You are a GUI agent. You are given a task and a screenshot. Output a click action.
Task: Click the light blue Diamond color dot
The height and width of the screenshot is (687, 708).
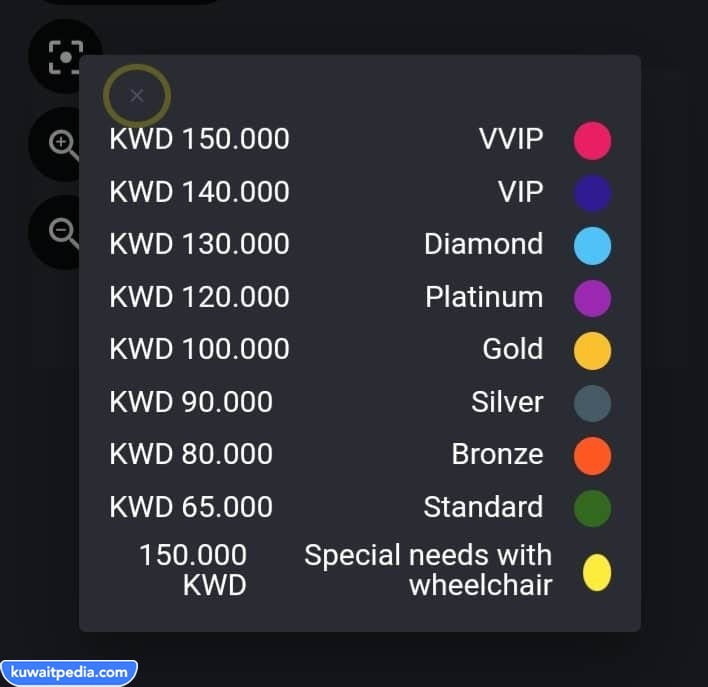592,246
